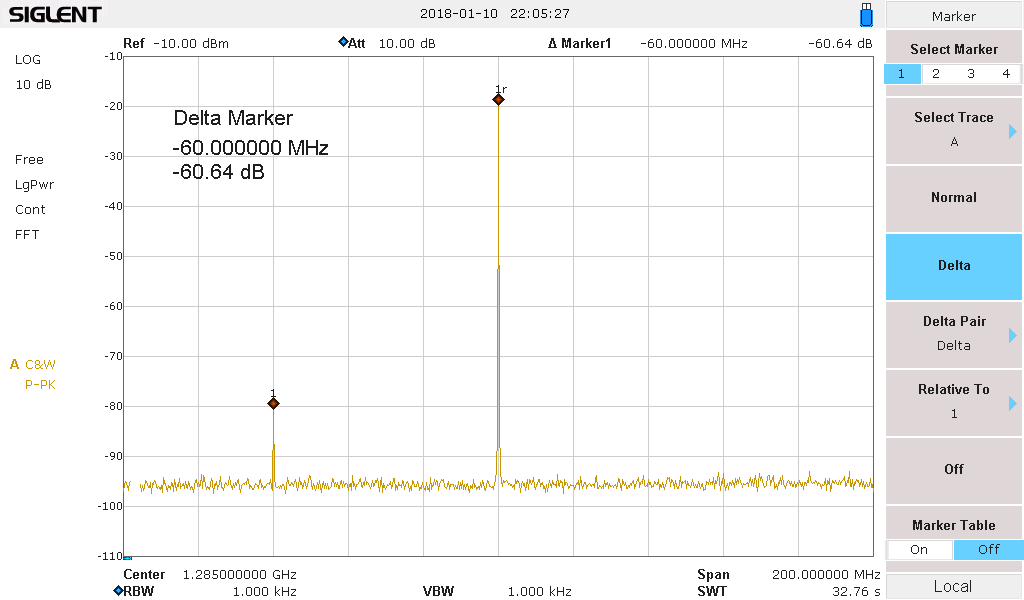
Task: Expand the Relative To setting
Action: tap(953, 401)
